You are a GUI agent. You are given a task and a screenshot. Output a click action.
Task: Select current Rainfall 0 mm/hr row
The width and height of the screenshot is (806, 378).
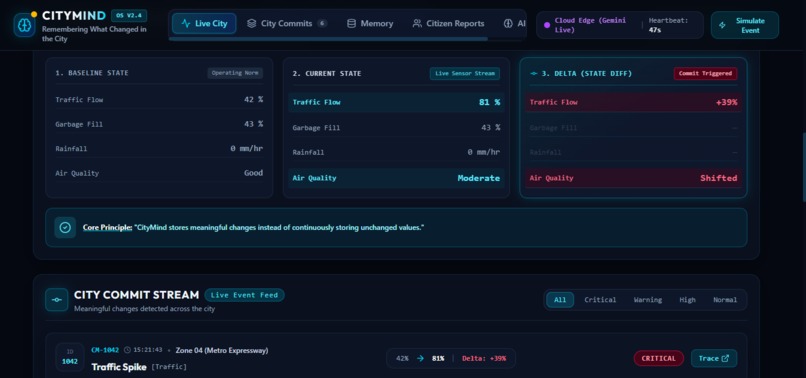point(396,152)
